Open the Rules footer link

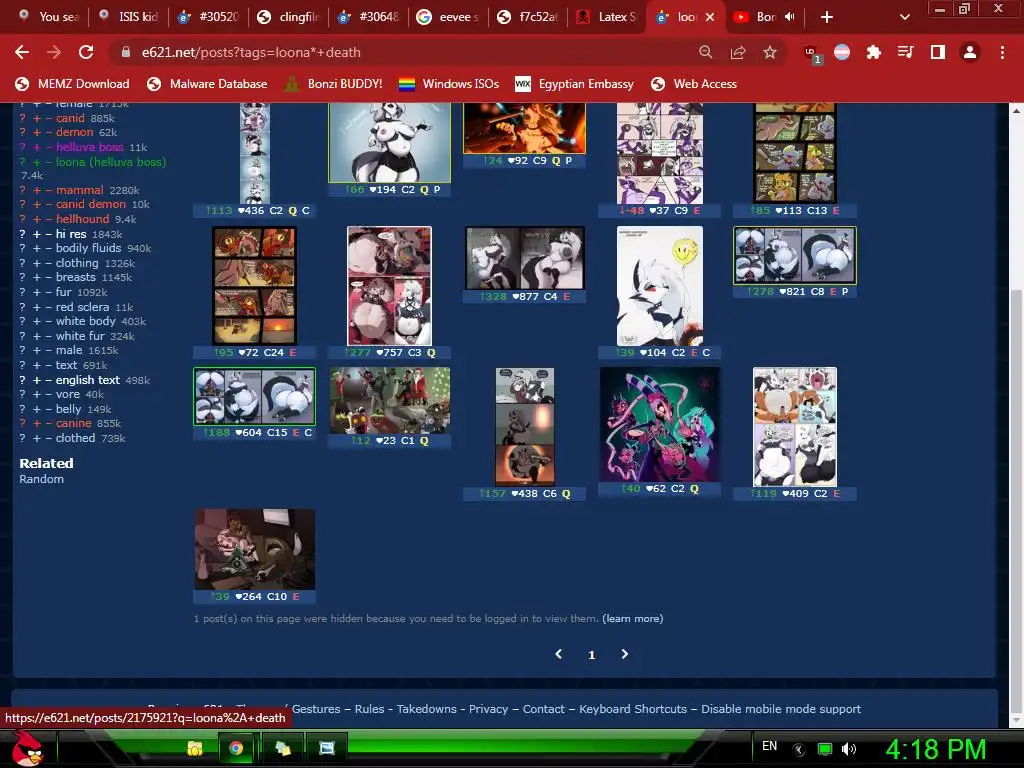[x=369, y=709]
